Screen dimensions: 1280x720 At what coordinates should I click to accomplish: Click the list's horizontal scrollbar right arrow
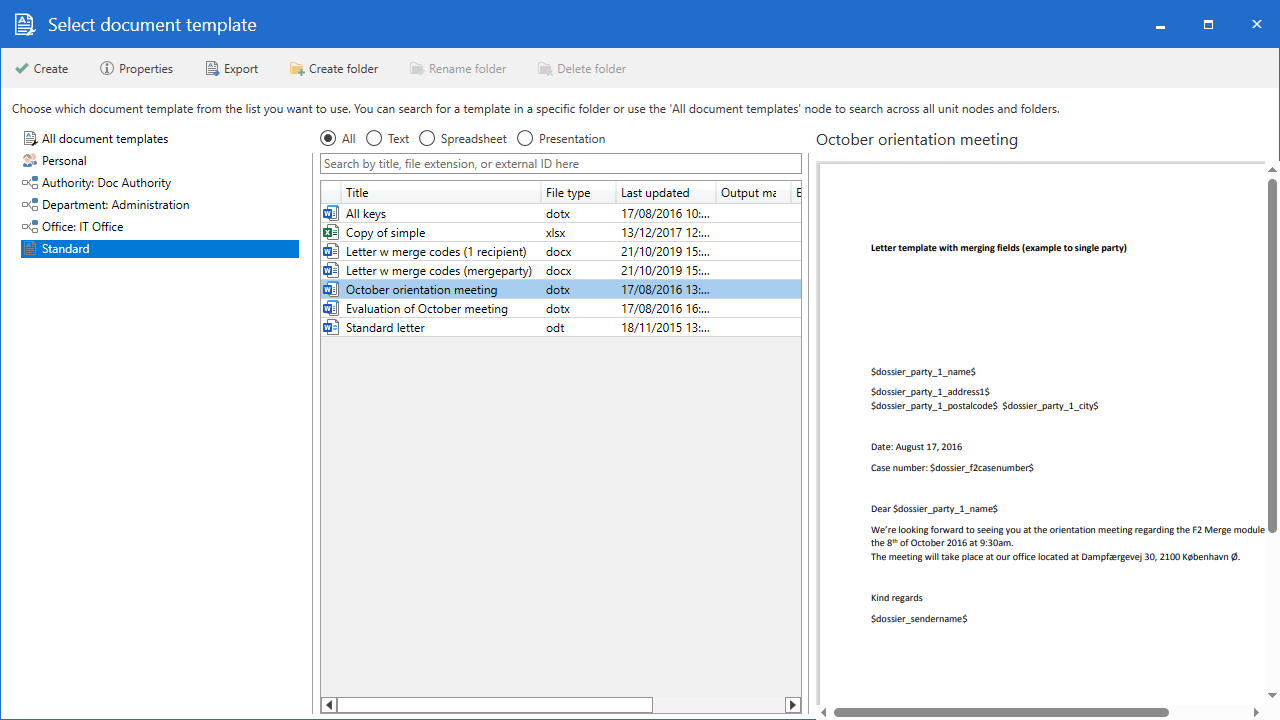792,705
